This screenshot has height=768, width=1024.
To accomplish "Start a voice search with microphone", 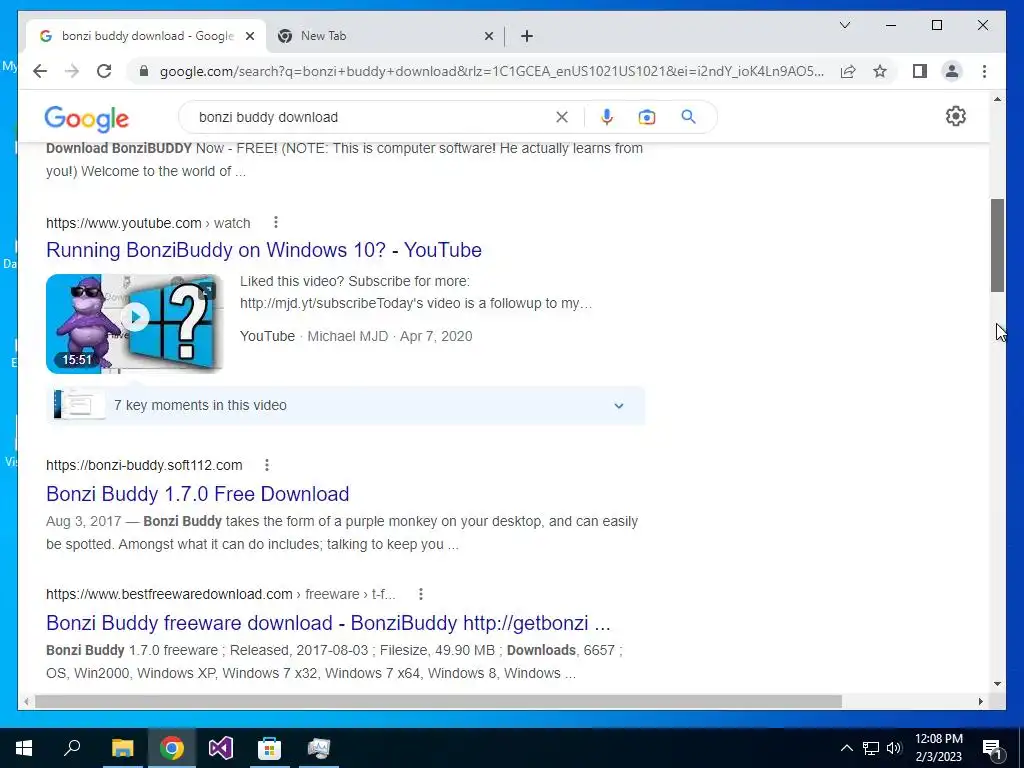I will 607,117.
